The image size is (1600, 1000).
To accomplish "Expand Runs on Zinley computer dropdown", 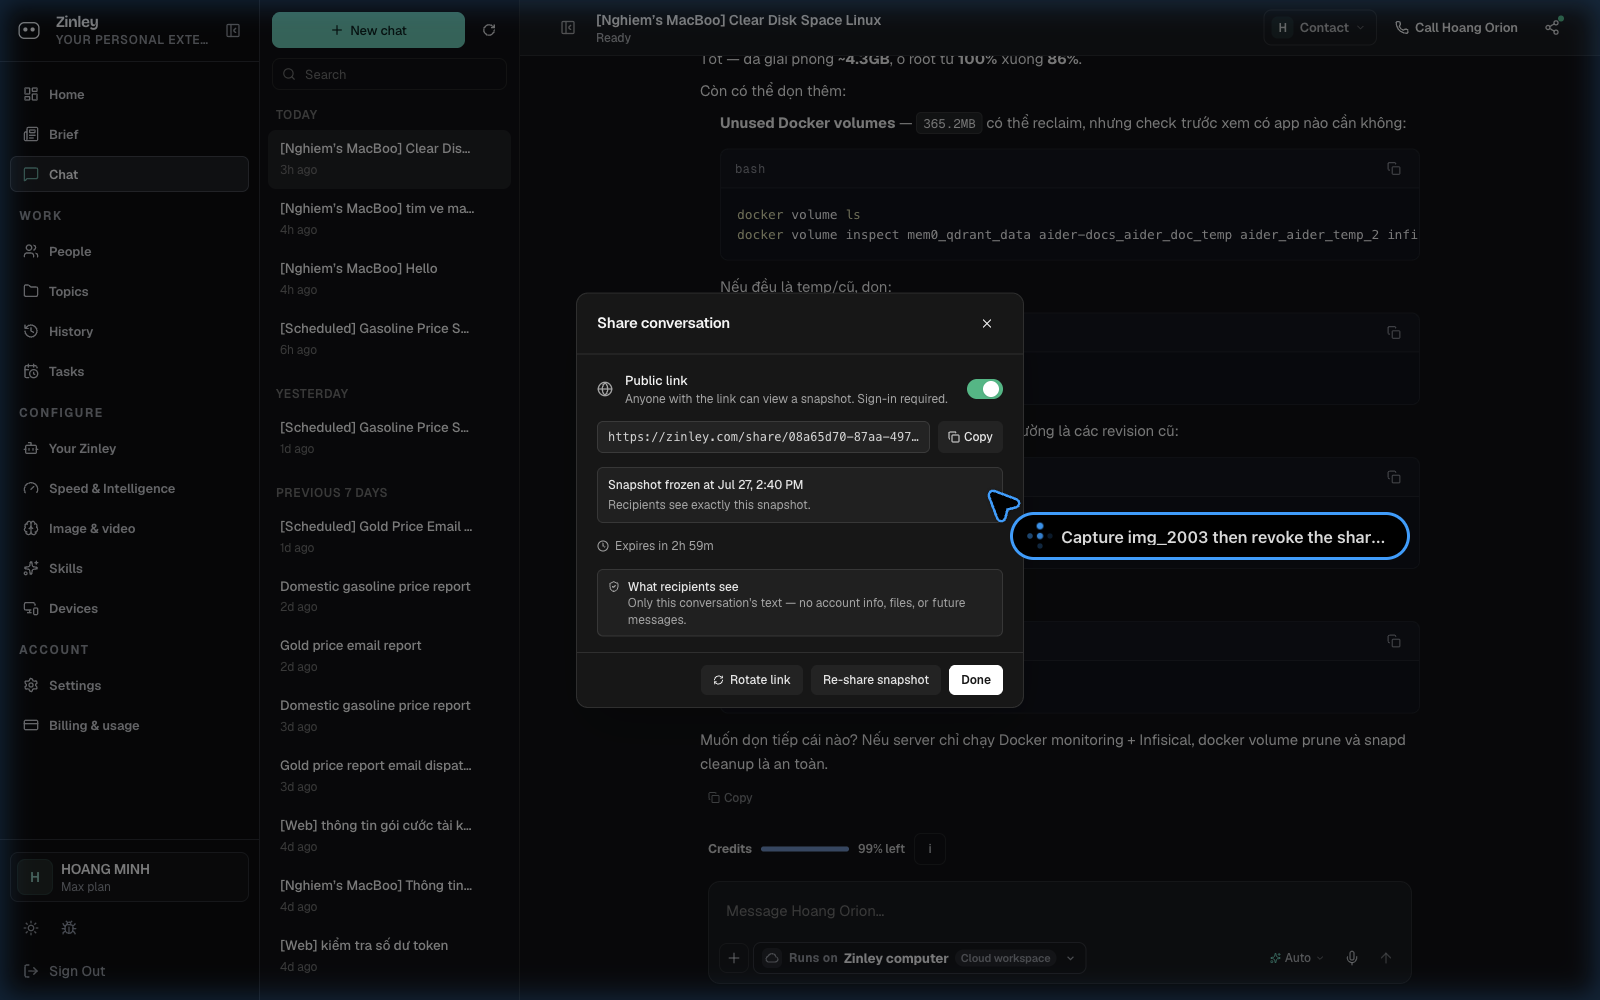I will (x=919, y=958).
